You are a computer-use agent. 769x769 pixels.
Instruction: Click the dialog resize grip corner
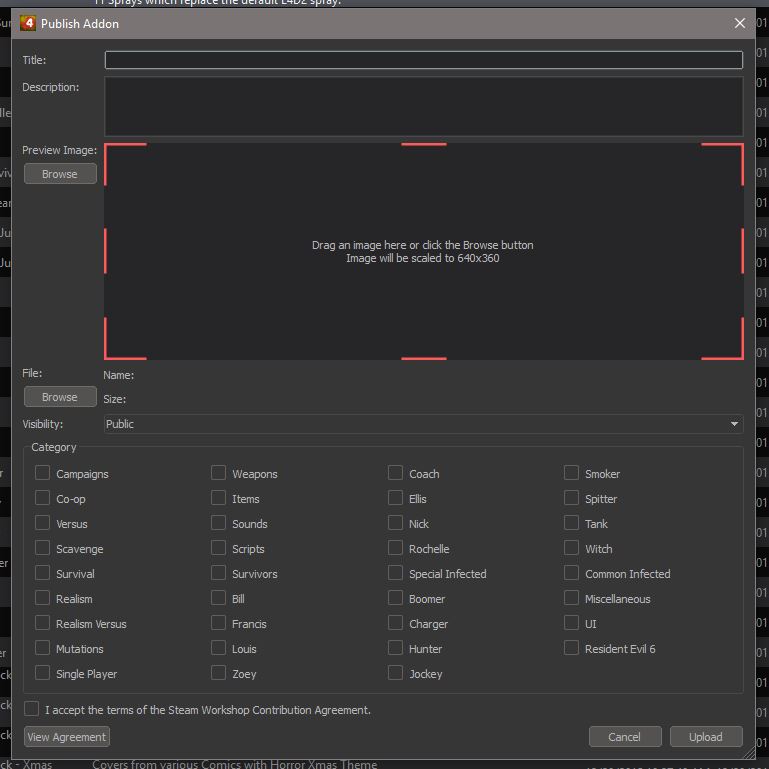[747, 753]
